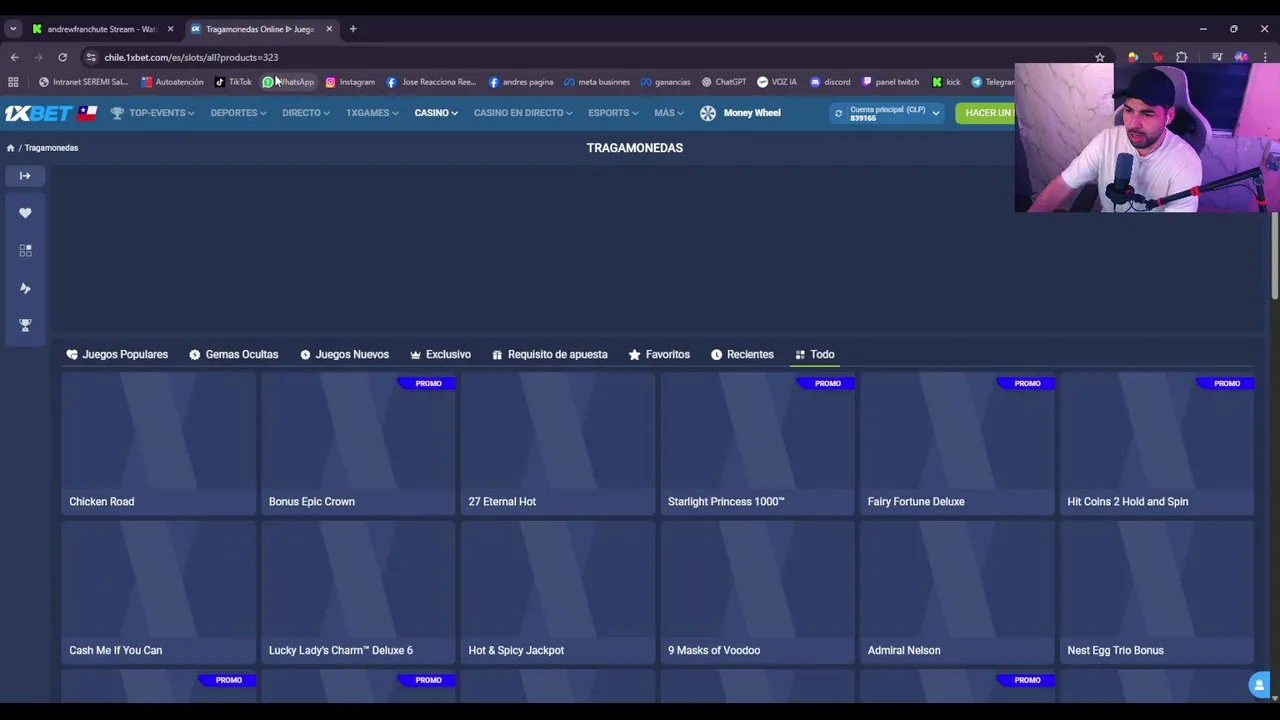Open browser extensions puzzle icon
The width and height of the screenshot is (1280, 720).
pyautogui.click(x=1182, y=57)
